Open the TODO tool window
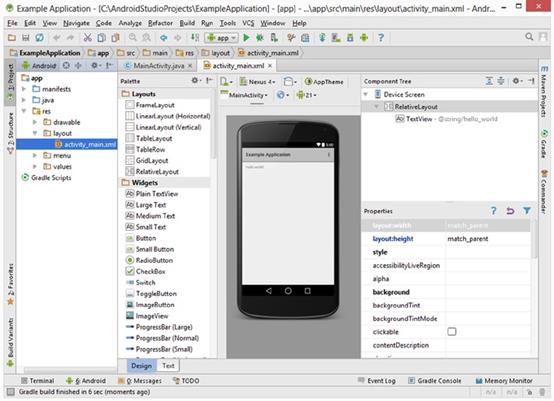 point(186,381)
